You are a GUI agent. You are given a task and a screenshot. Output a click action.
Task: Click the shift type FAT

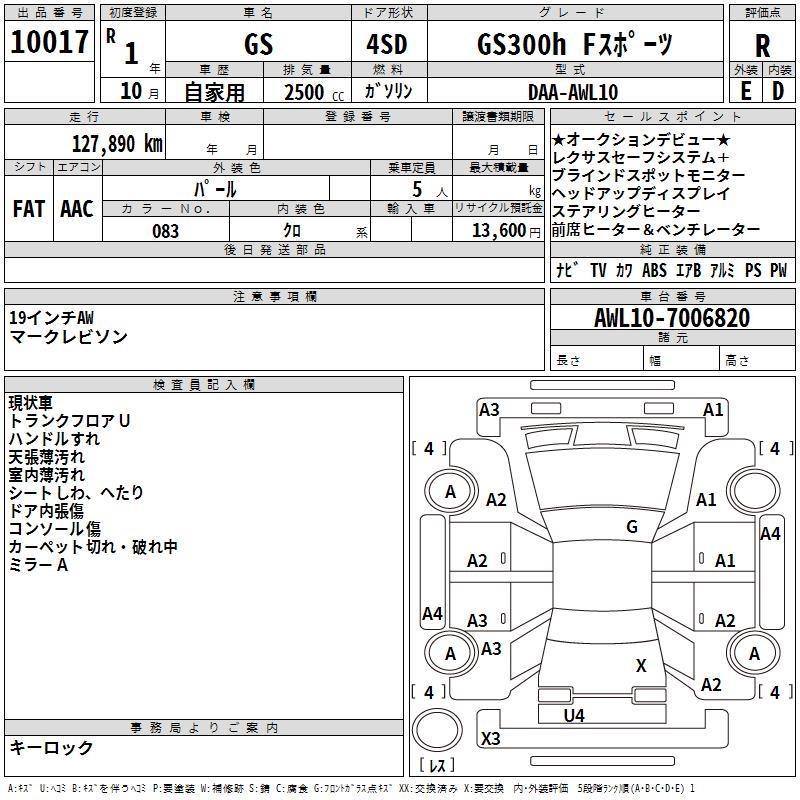[x=29, y=209]
